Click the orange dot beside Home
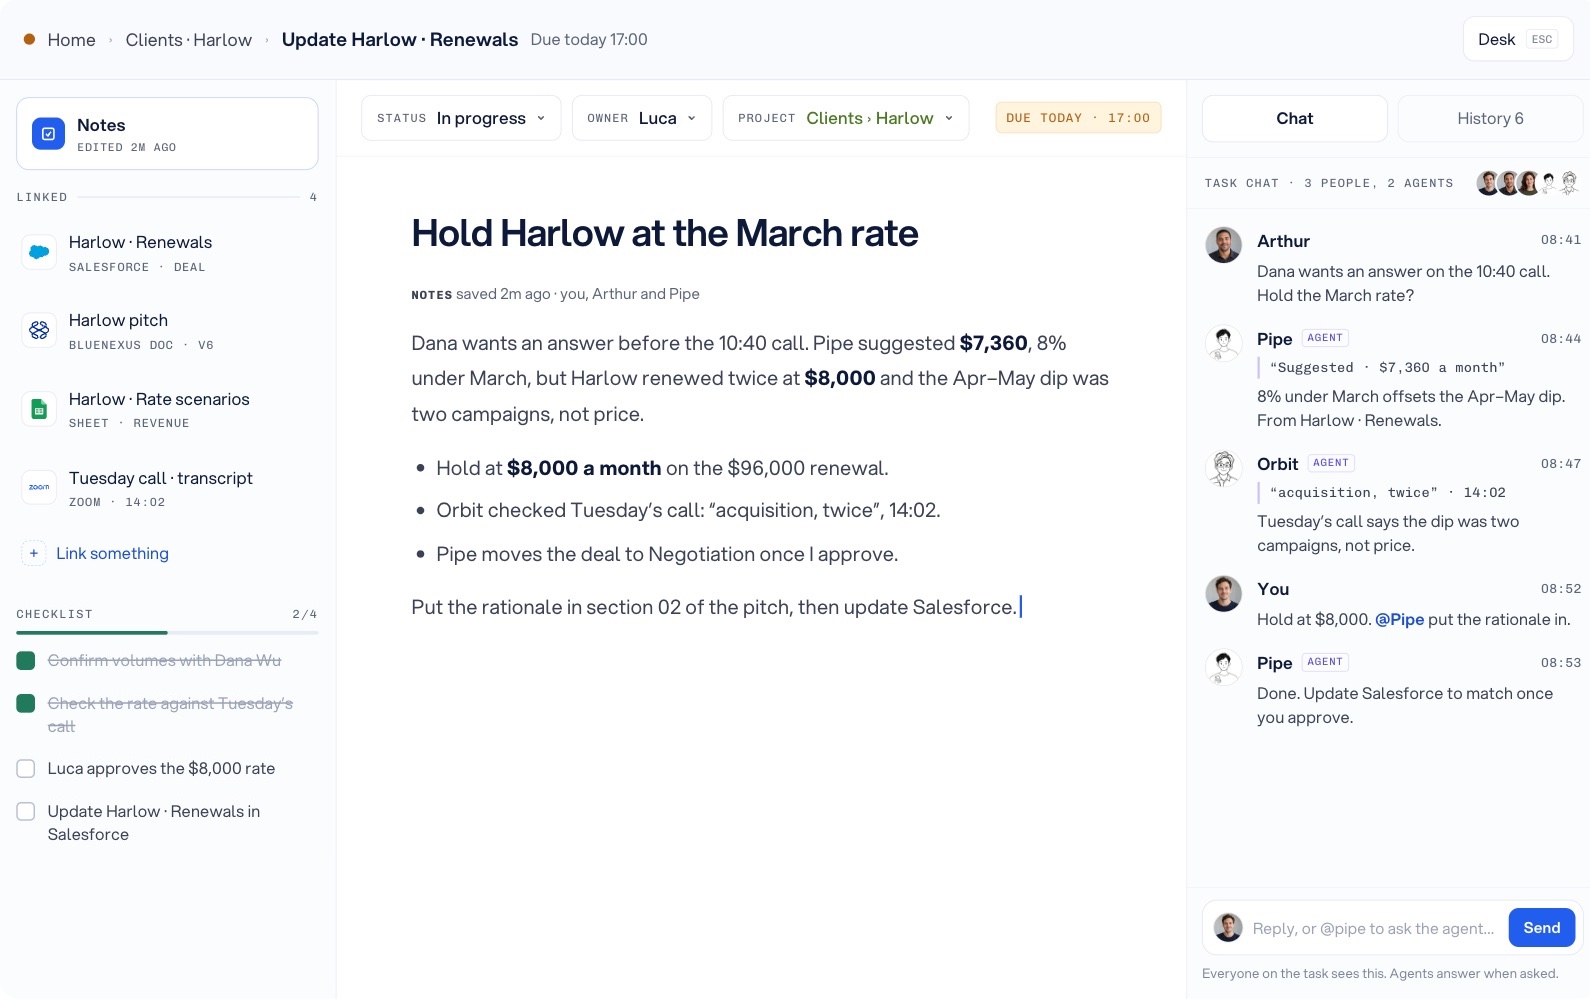The width and height of the screenshot is (1590, 1000). (29, 40)
